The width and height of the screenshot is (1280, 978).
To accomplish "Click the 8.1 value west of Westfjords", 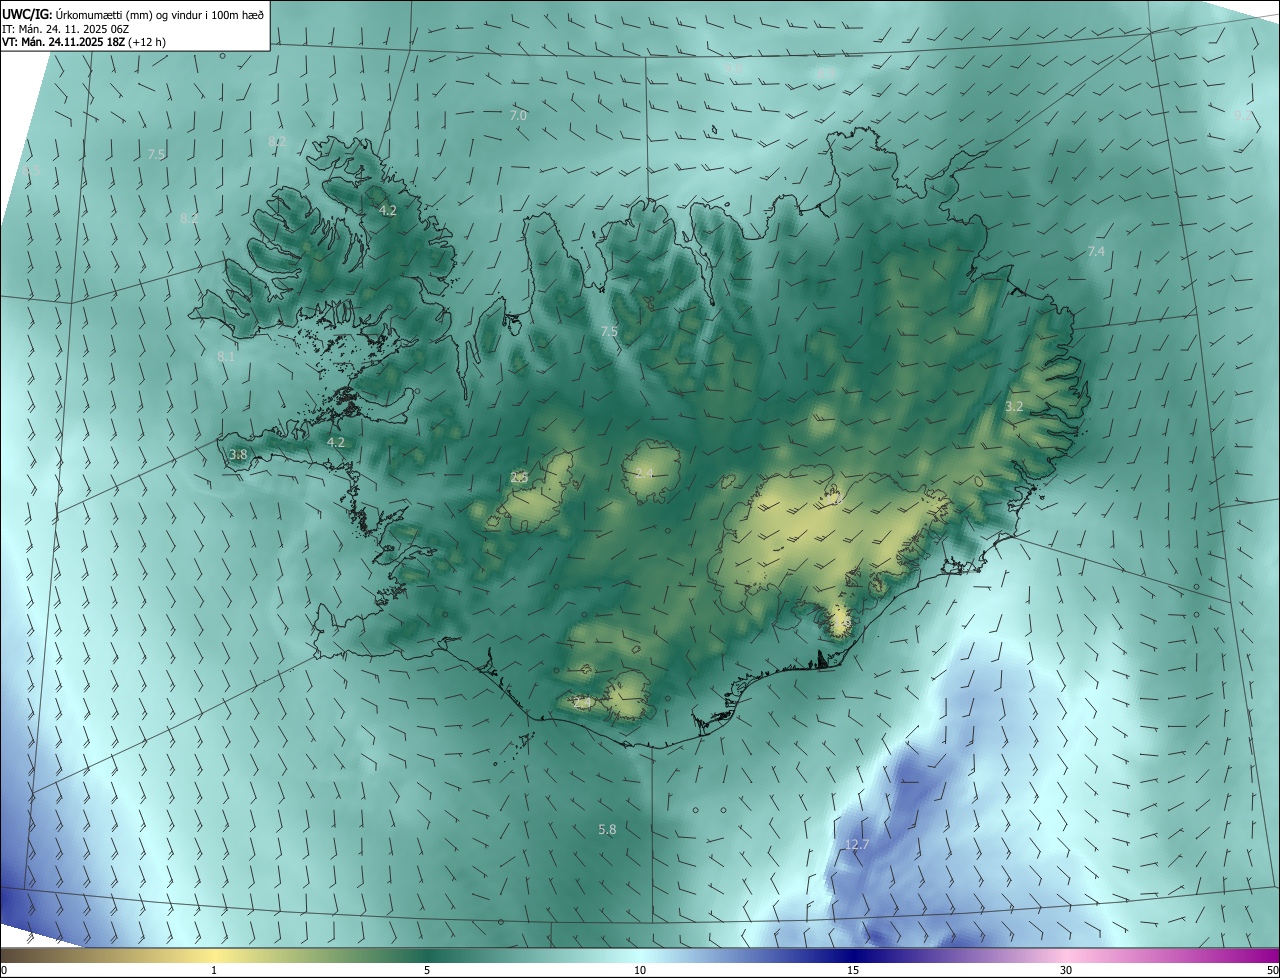I will 226,356.
